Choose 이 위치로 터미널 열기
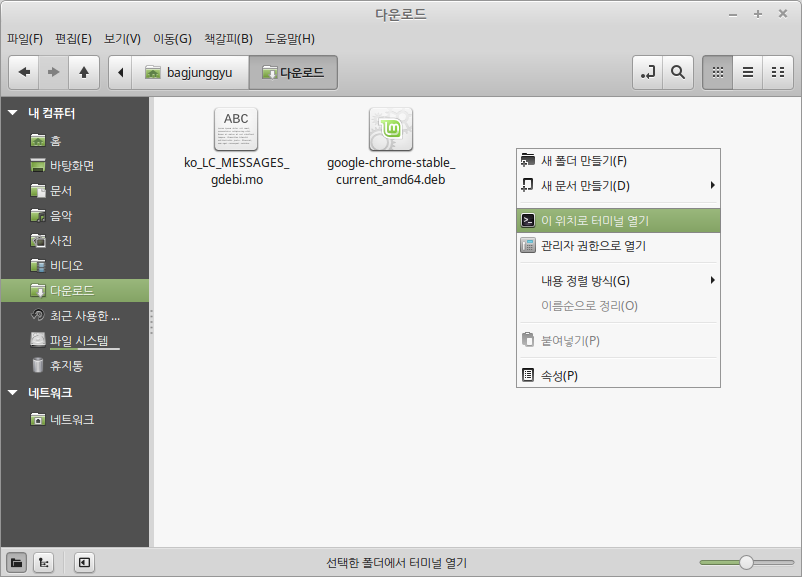Screen dimensions: 802x577 (x=618, y=220)
